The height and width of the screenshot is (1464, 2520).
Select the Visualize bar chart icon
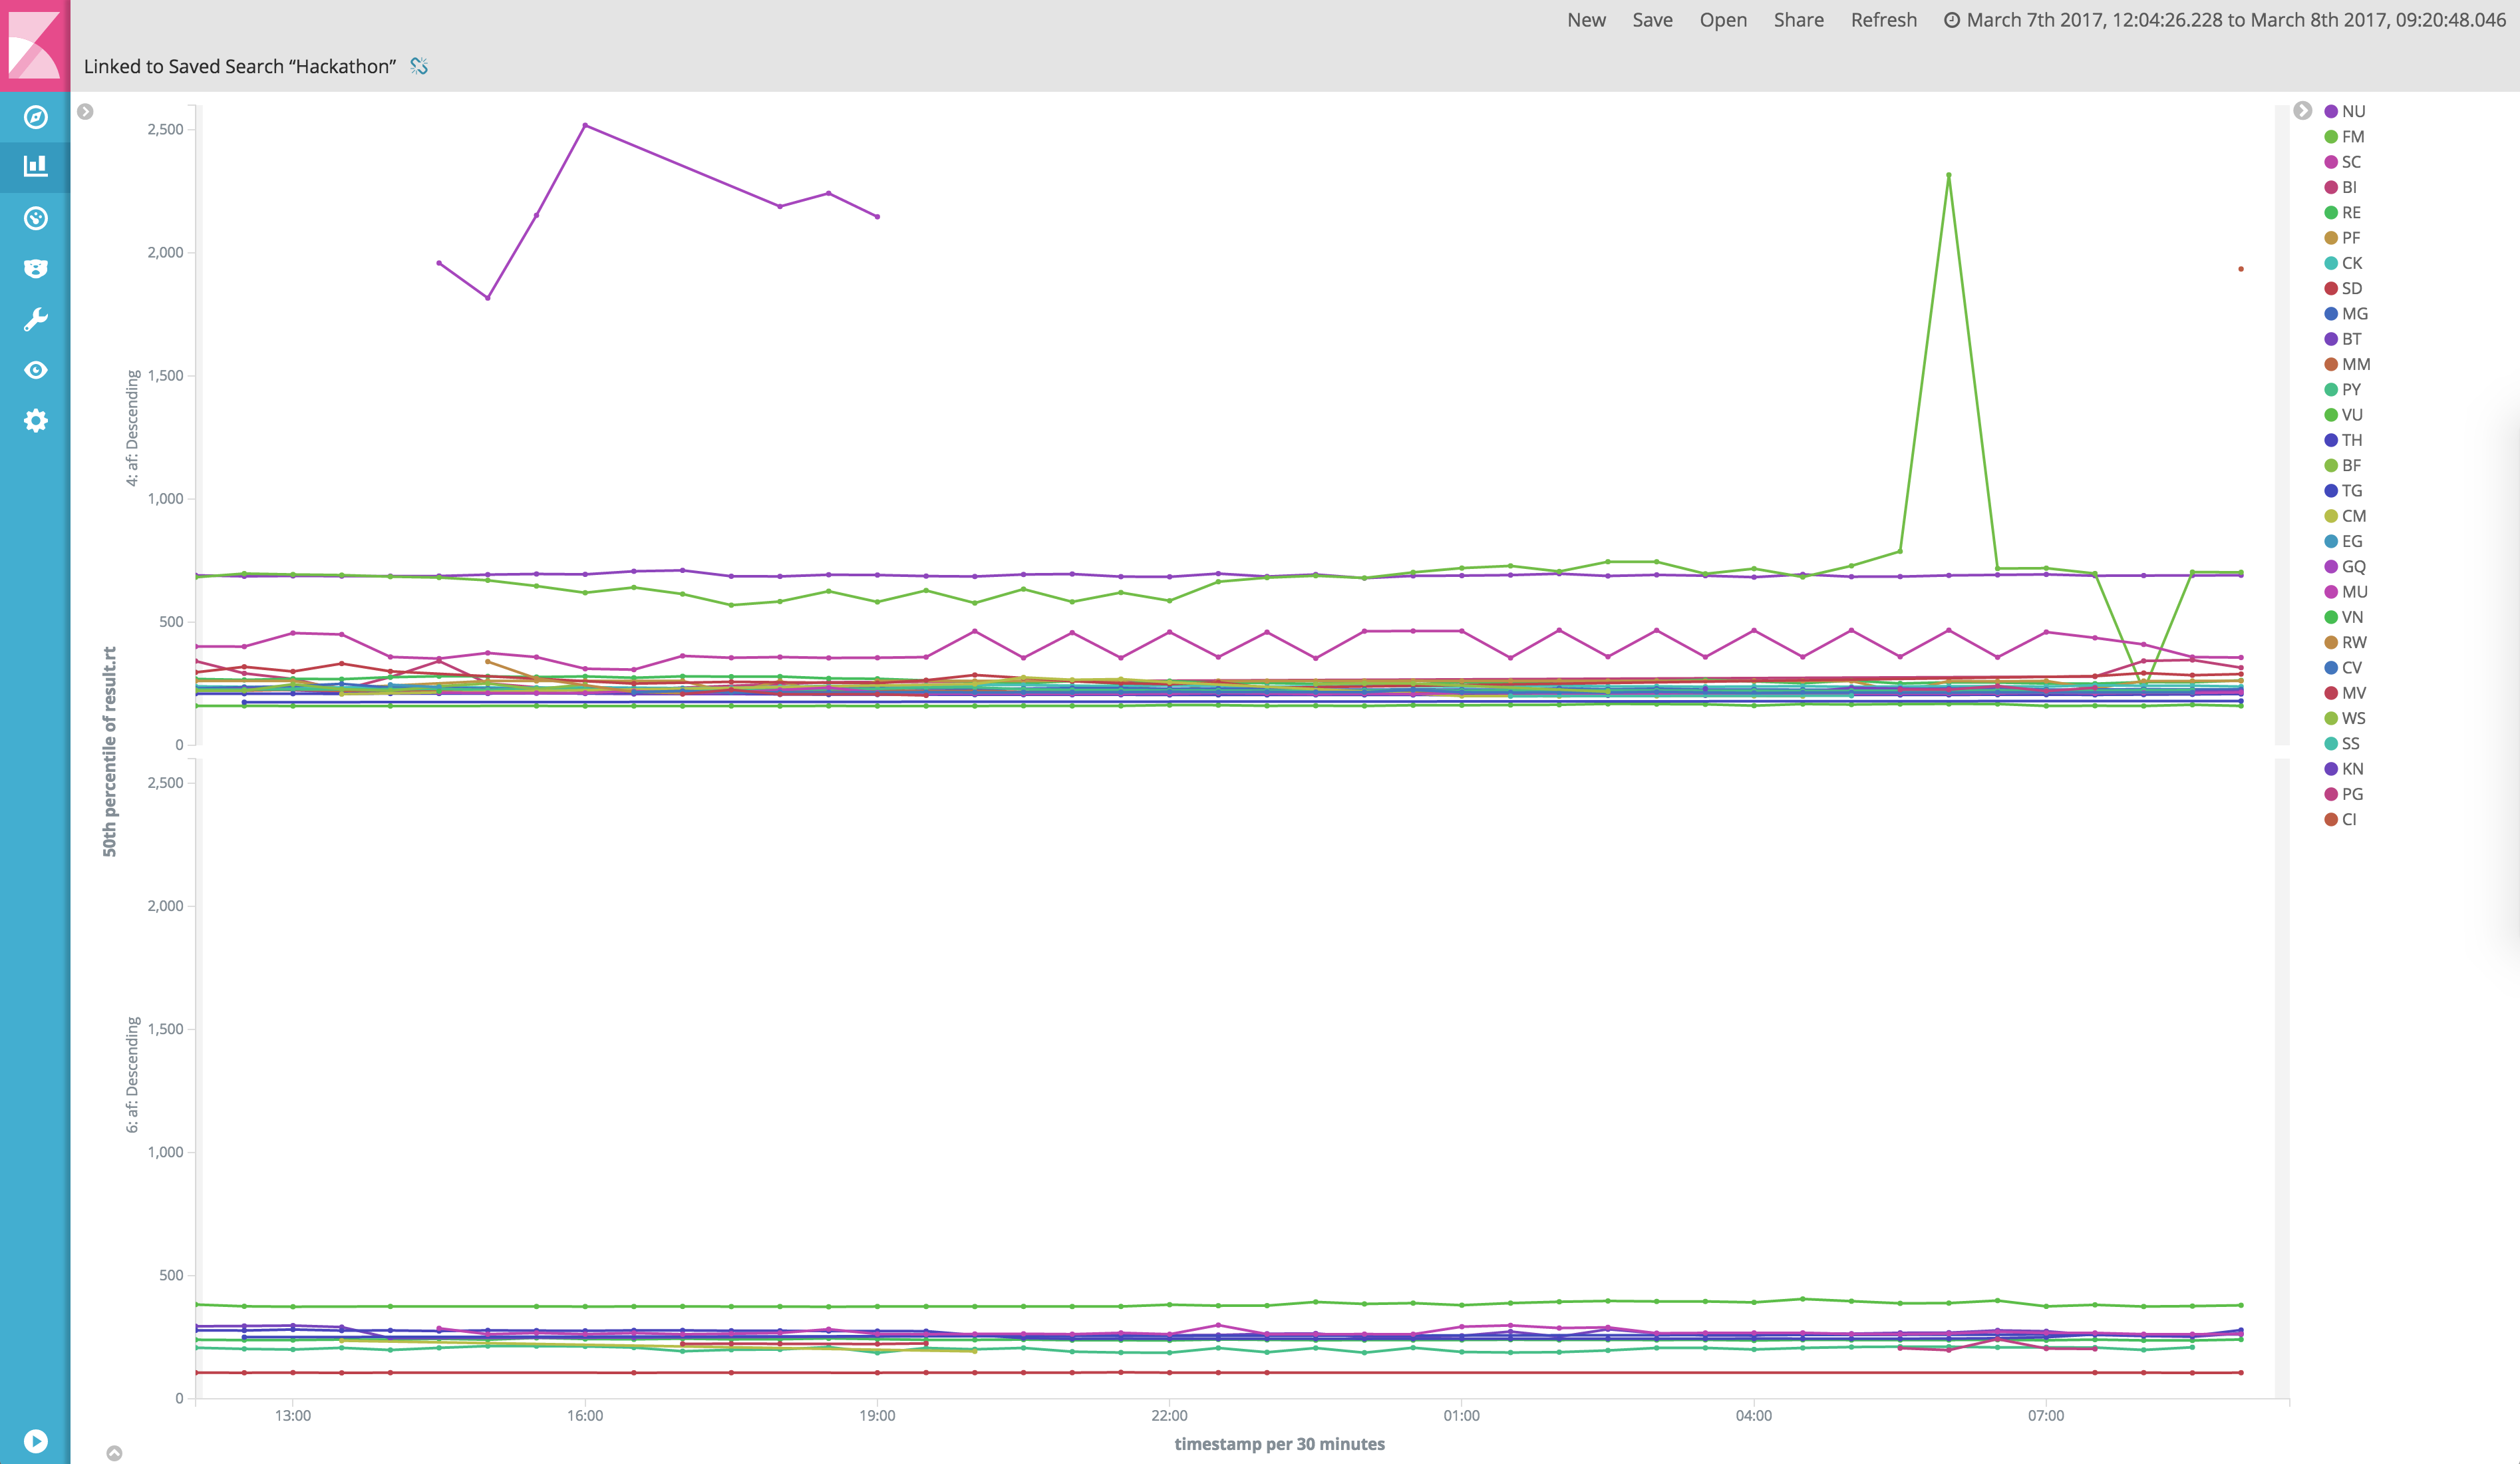pos(36,166)
